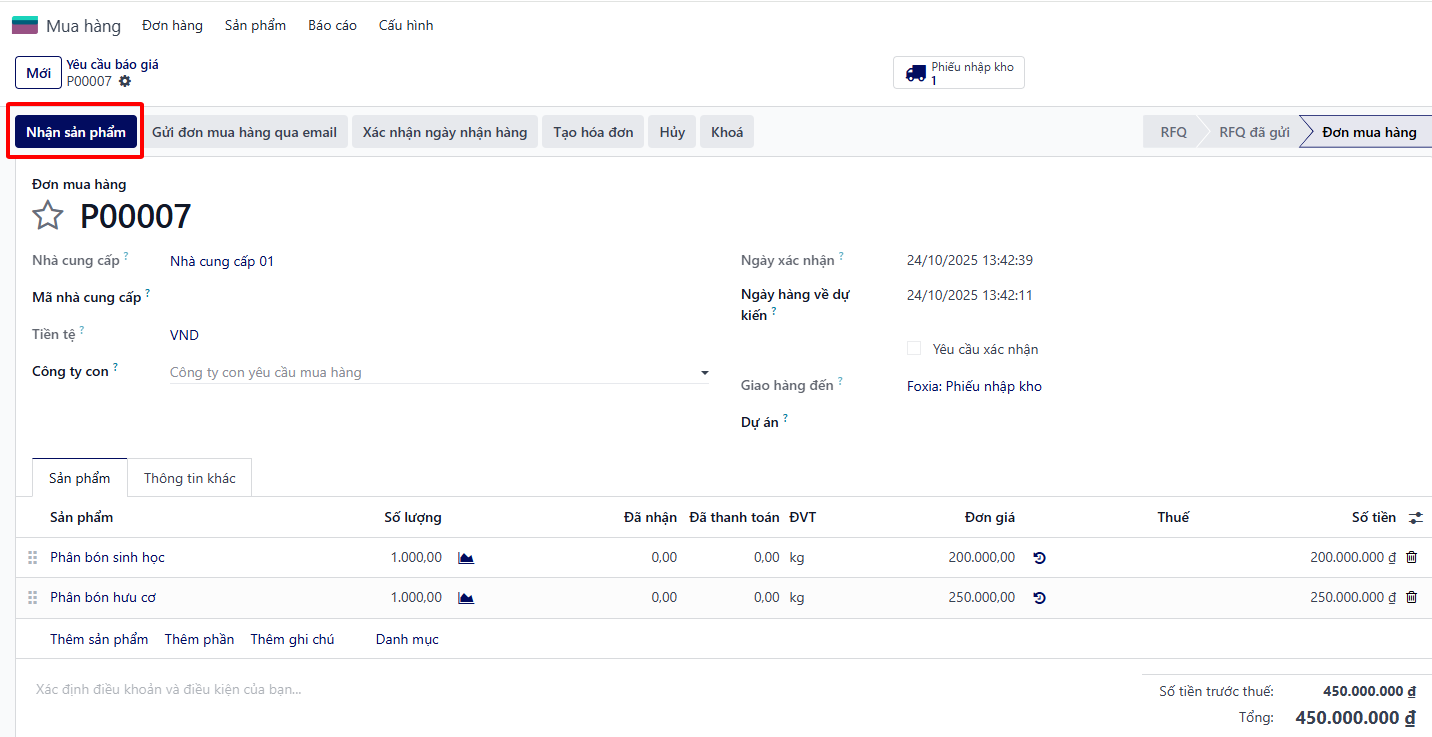The width and height of the screenshot is (1432, 737).
Task: Open the Báo cáo menu
Action: point(332,25)
